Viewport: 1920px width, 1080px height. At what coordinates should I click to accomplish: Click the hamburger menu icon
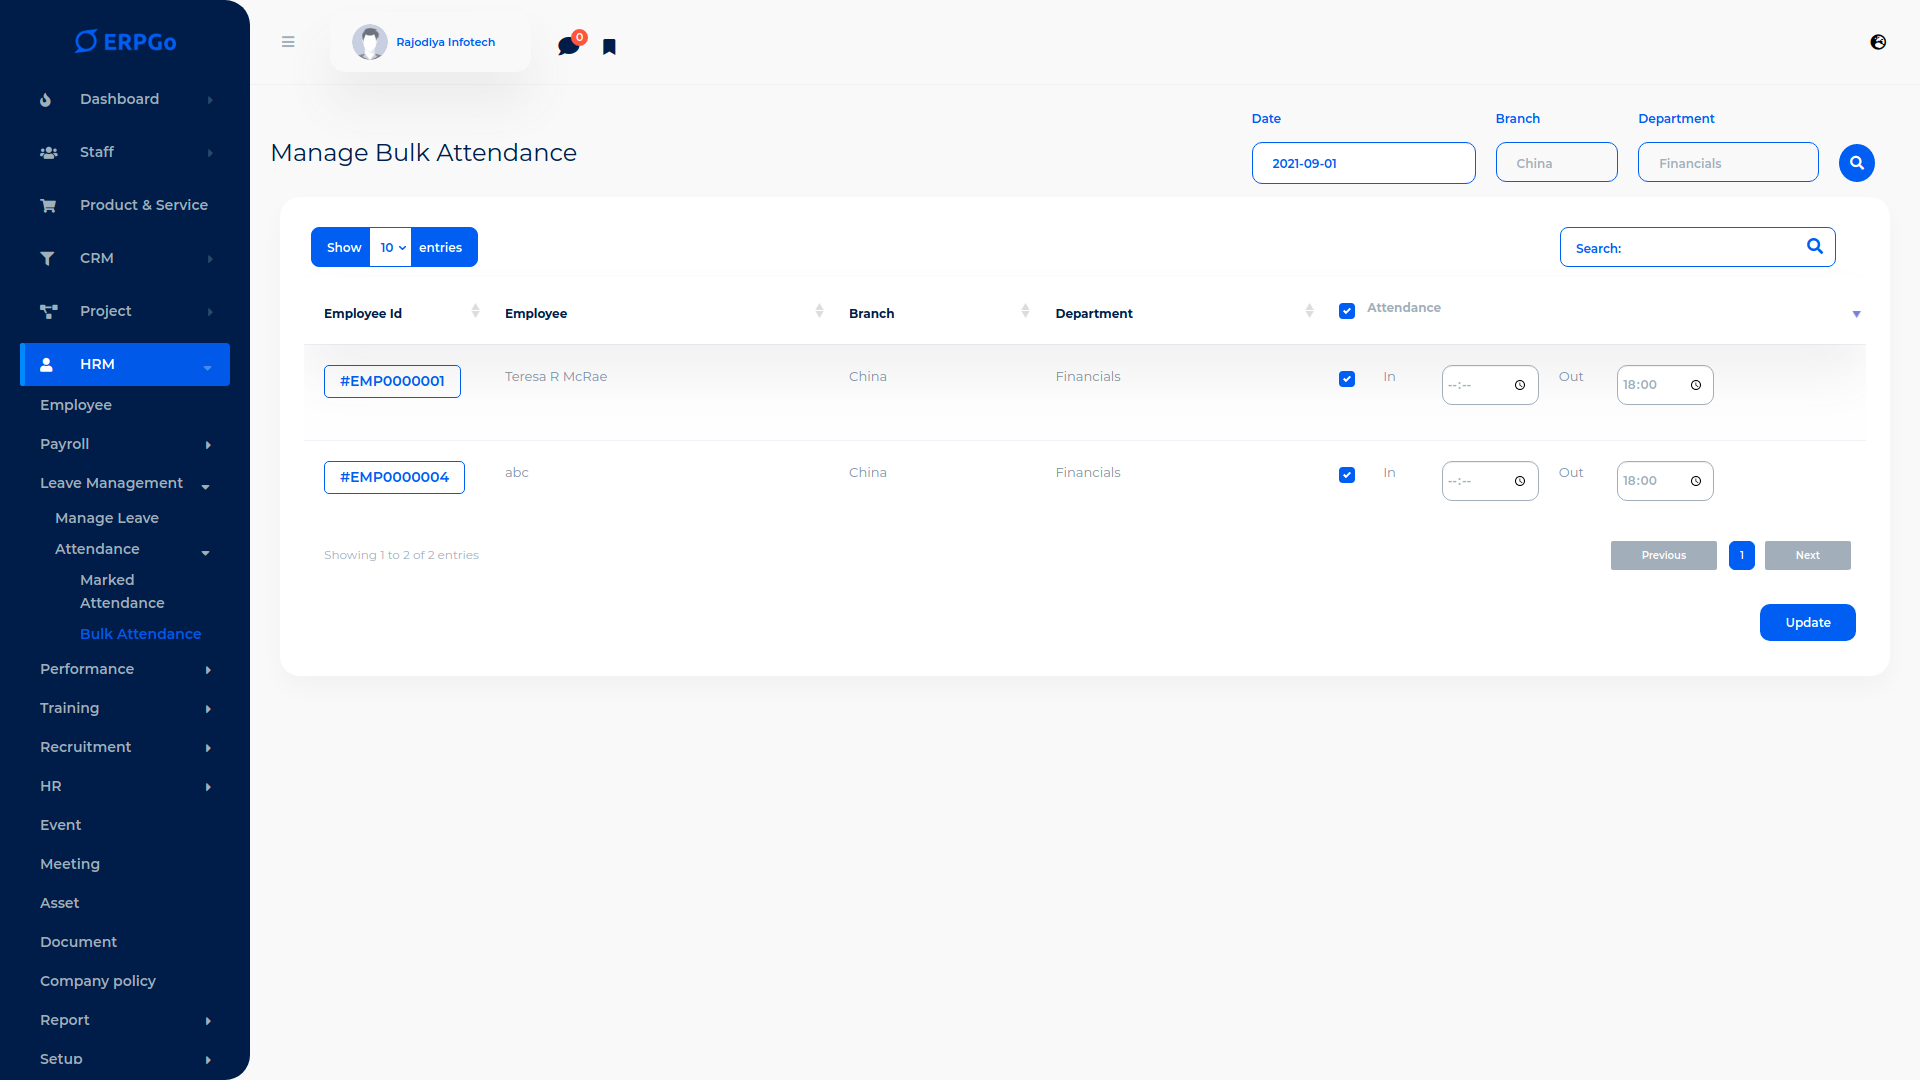pos(288,42)
